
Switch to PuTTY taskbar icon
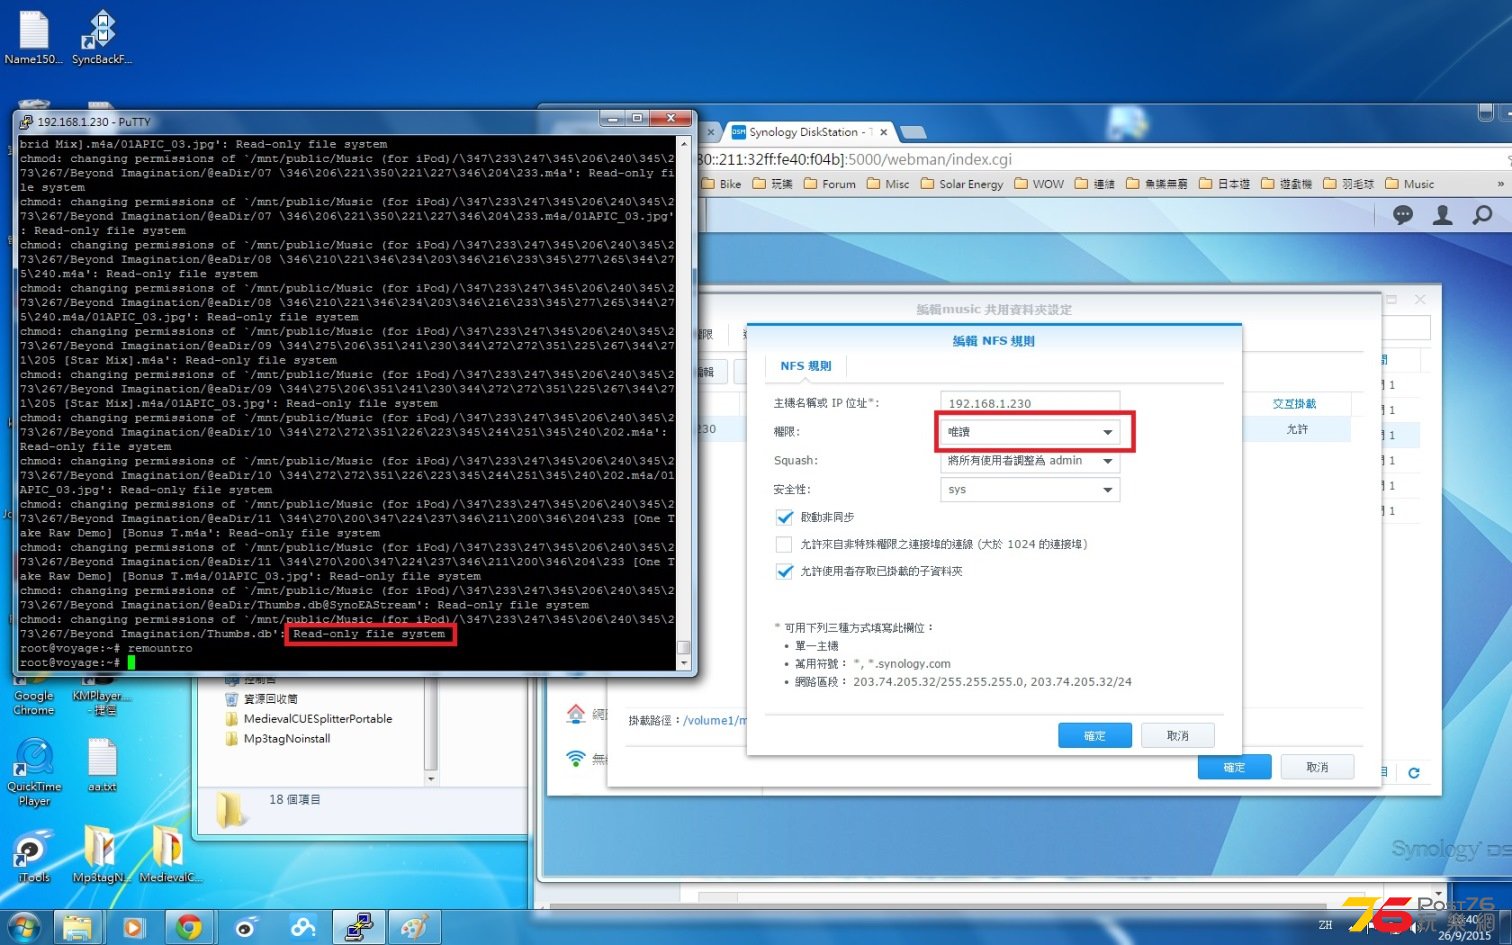pos(358,928)
